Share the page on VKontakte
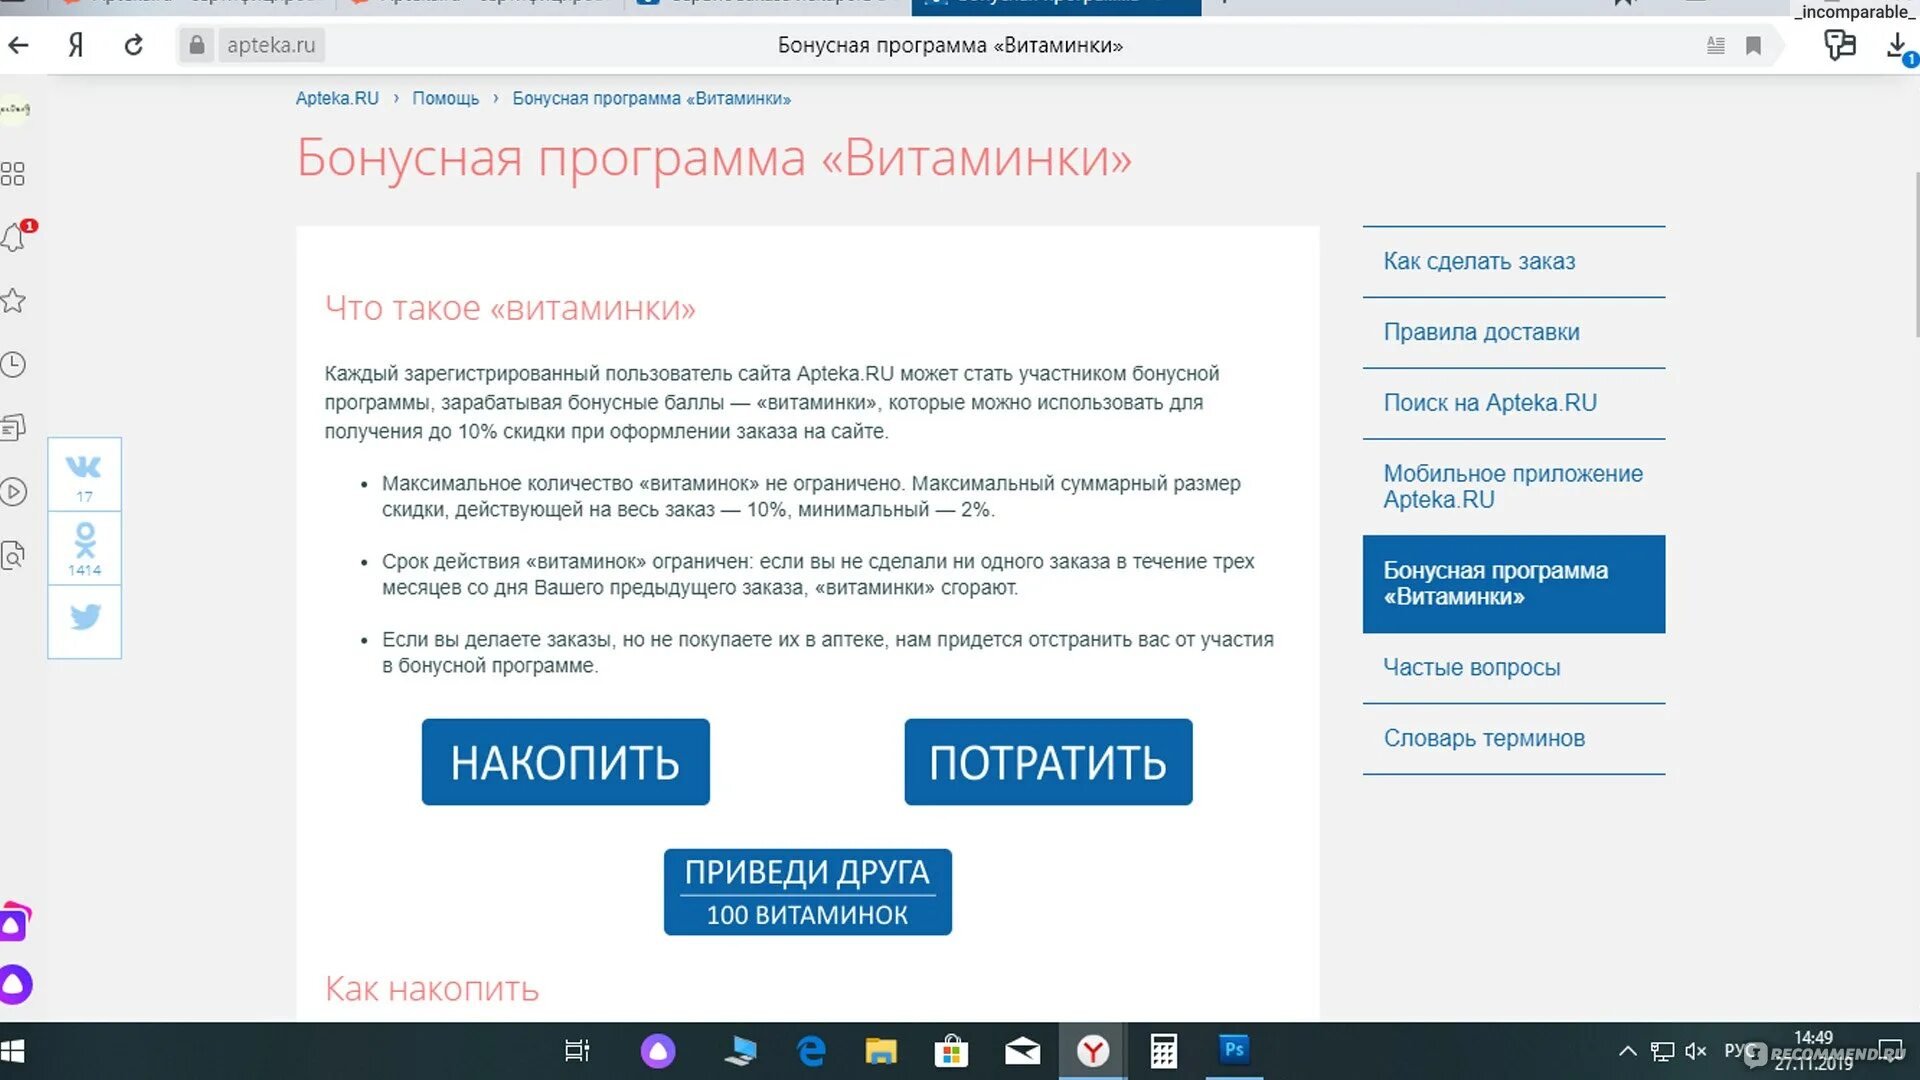Screen dimensions: 1920x1080 (84, 474)
